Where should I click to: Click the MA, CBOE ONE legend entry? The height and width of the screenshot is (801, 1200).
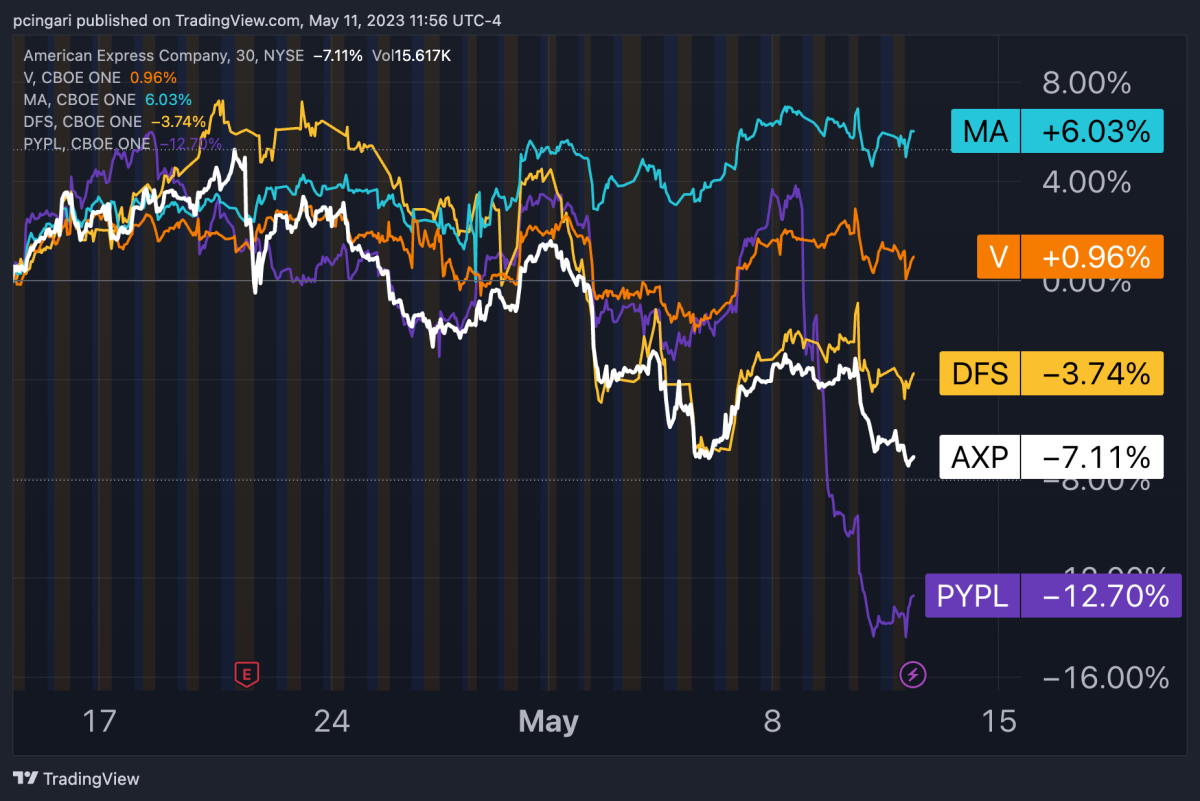point(80,99)
